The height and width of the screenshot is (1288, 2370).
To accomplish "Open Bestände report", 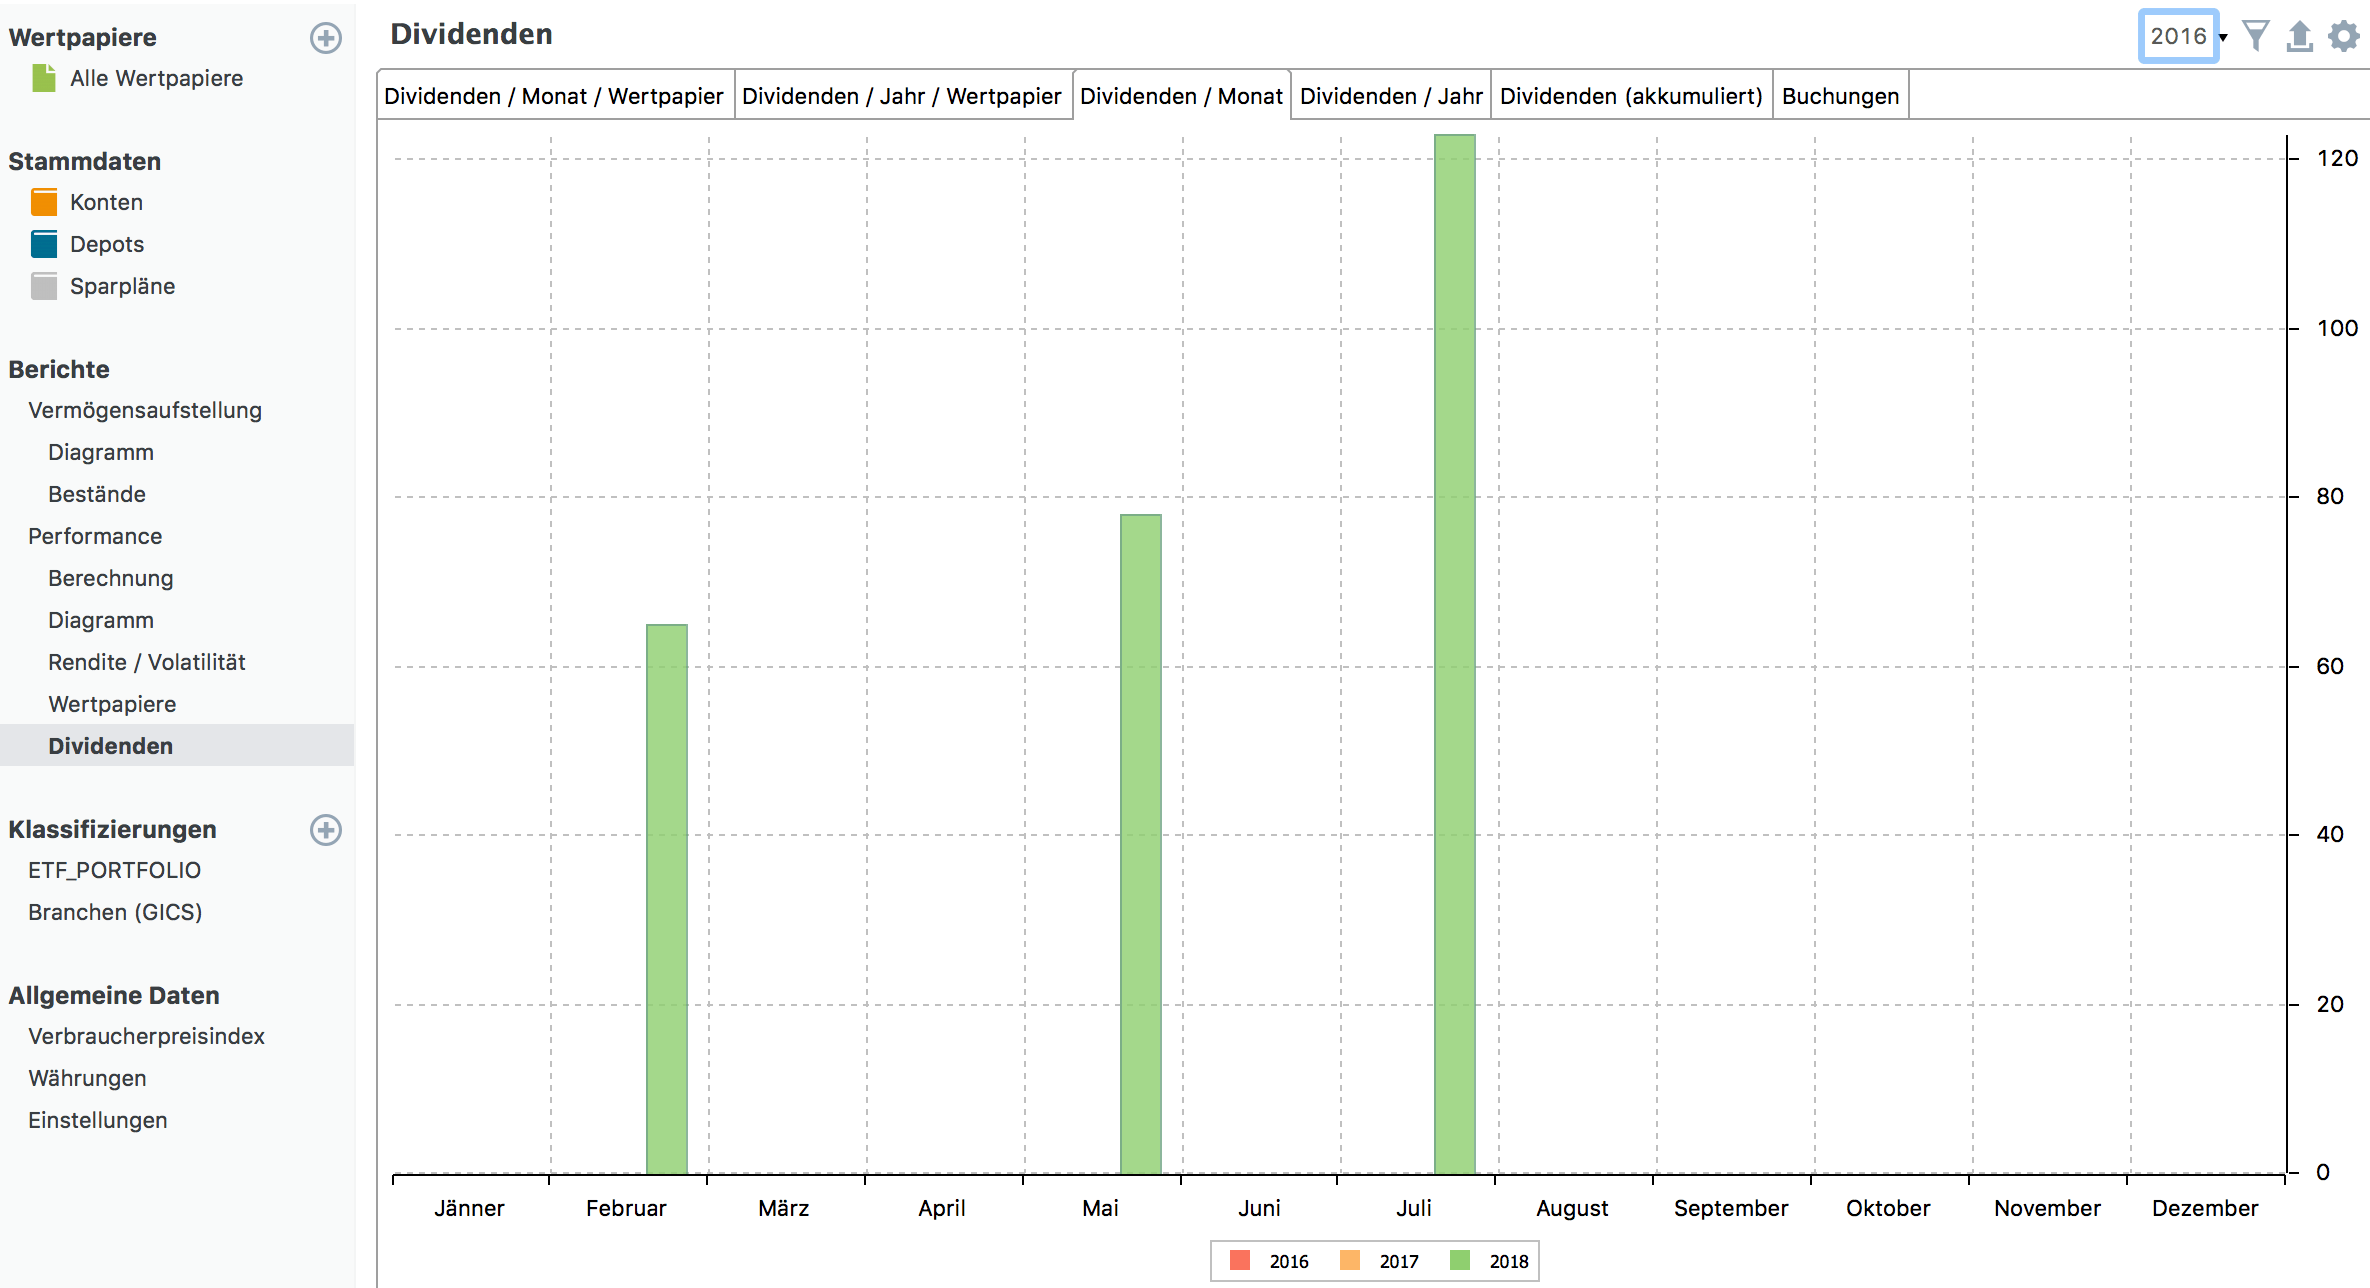I will [97, 494].
